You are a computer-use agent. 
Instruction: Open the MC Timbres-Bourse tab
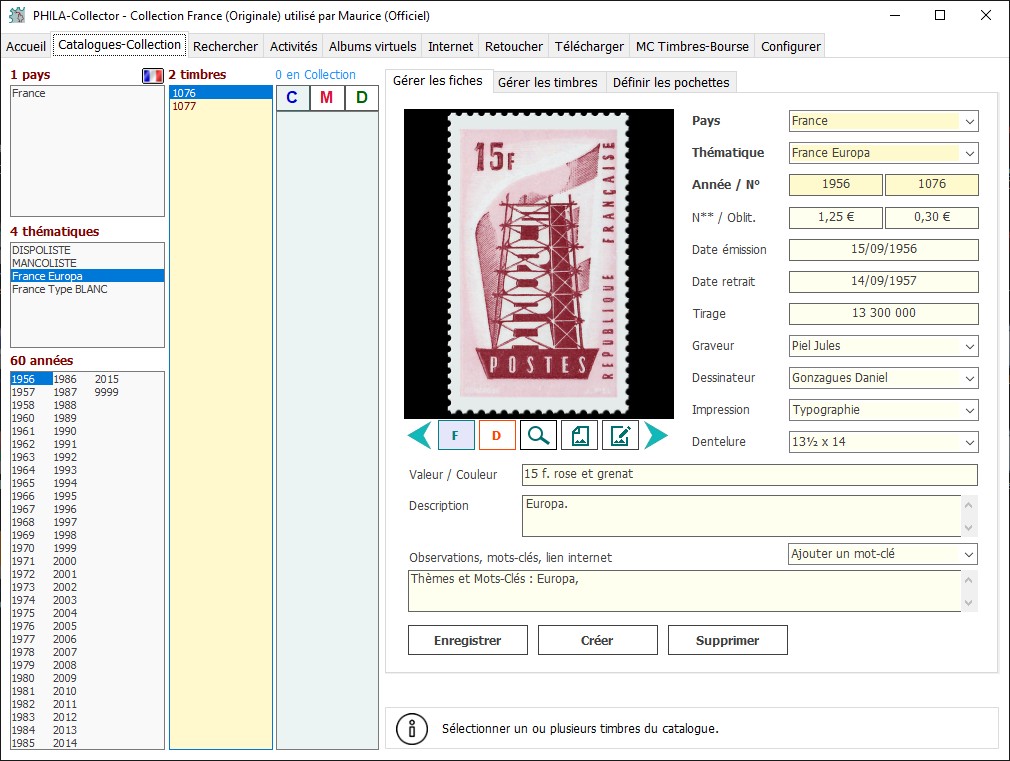click(692, 46)
